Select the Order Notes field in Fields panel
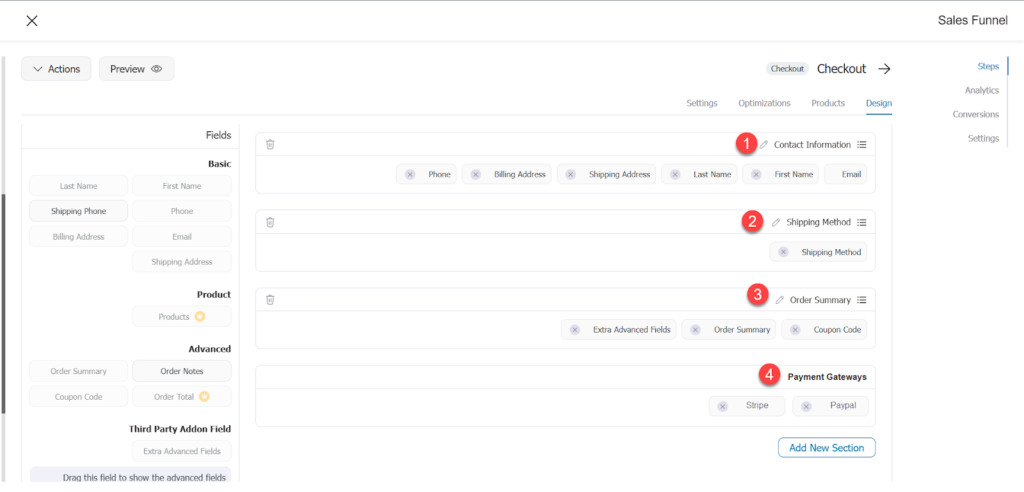 point(182,371)
